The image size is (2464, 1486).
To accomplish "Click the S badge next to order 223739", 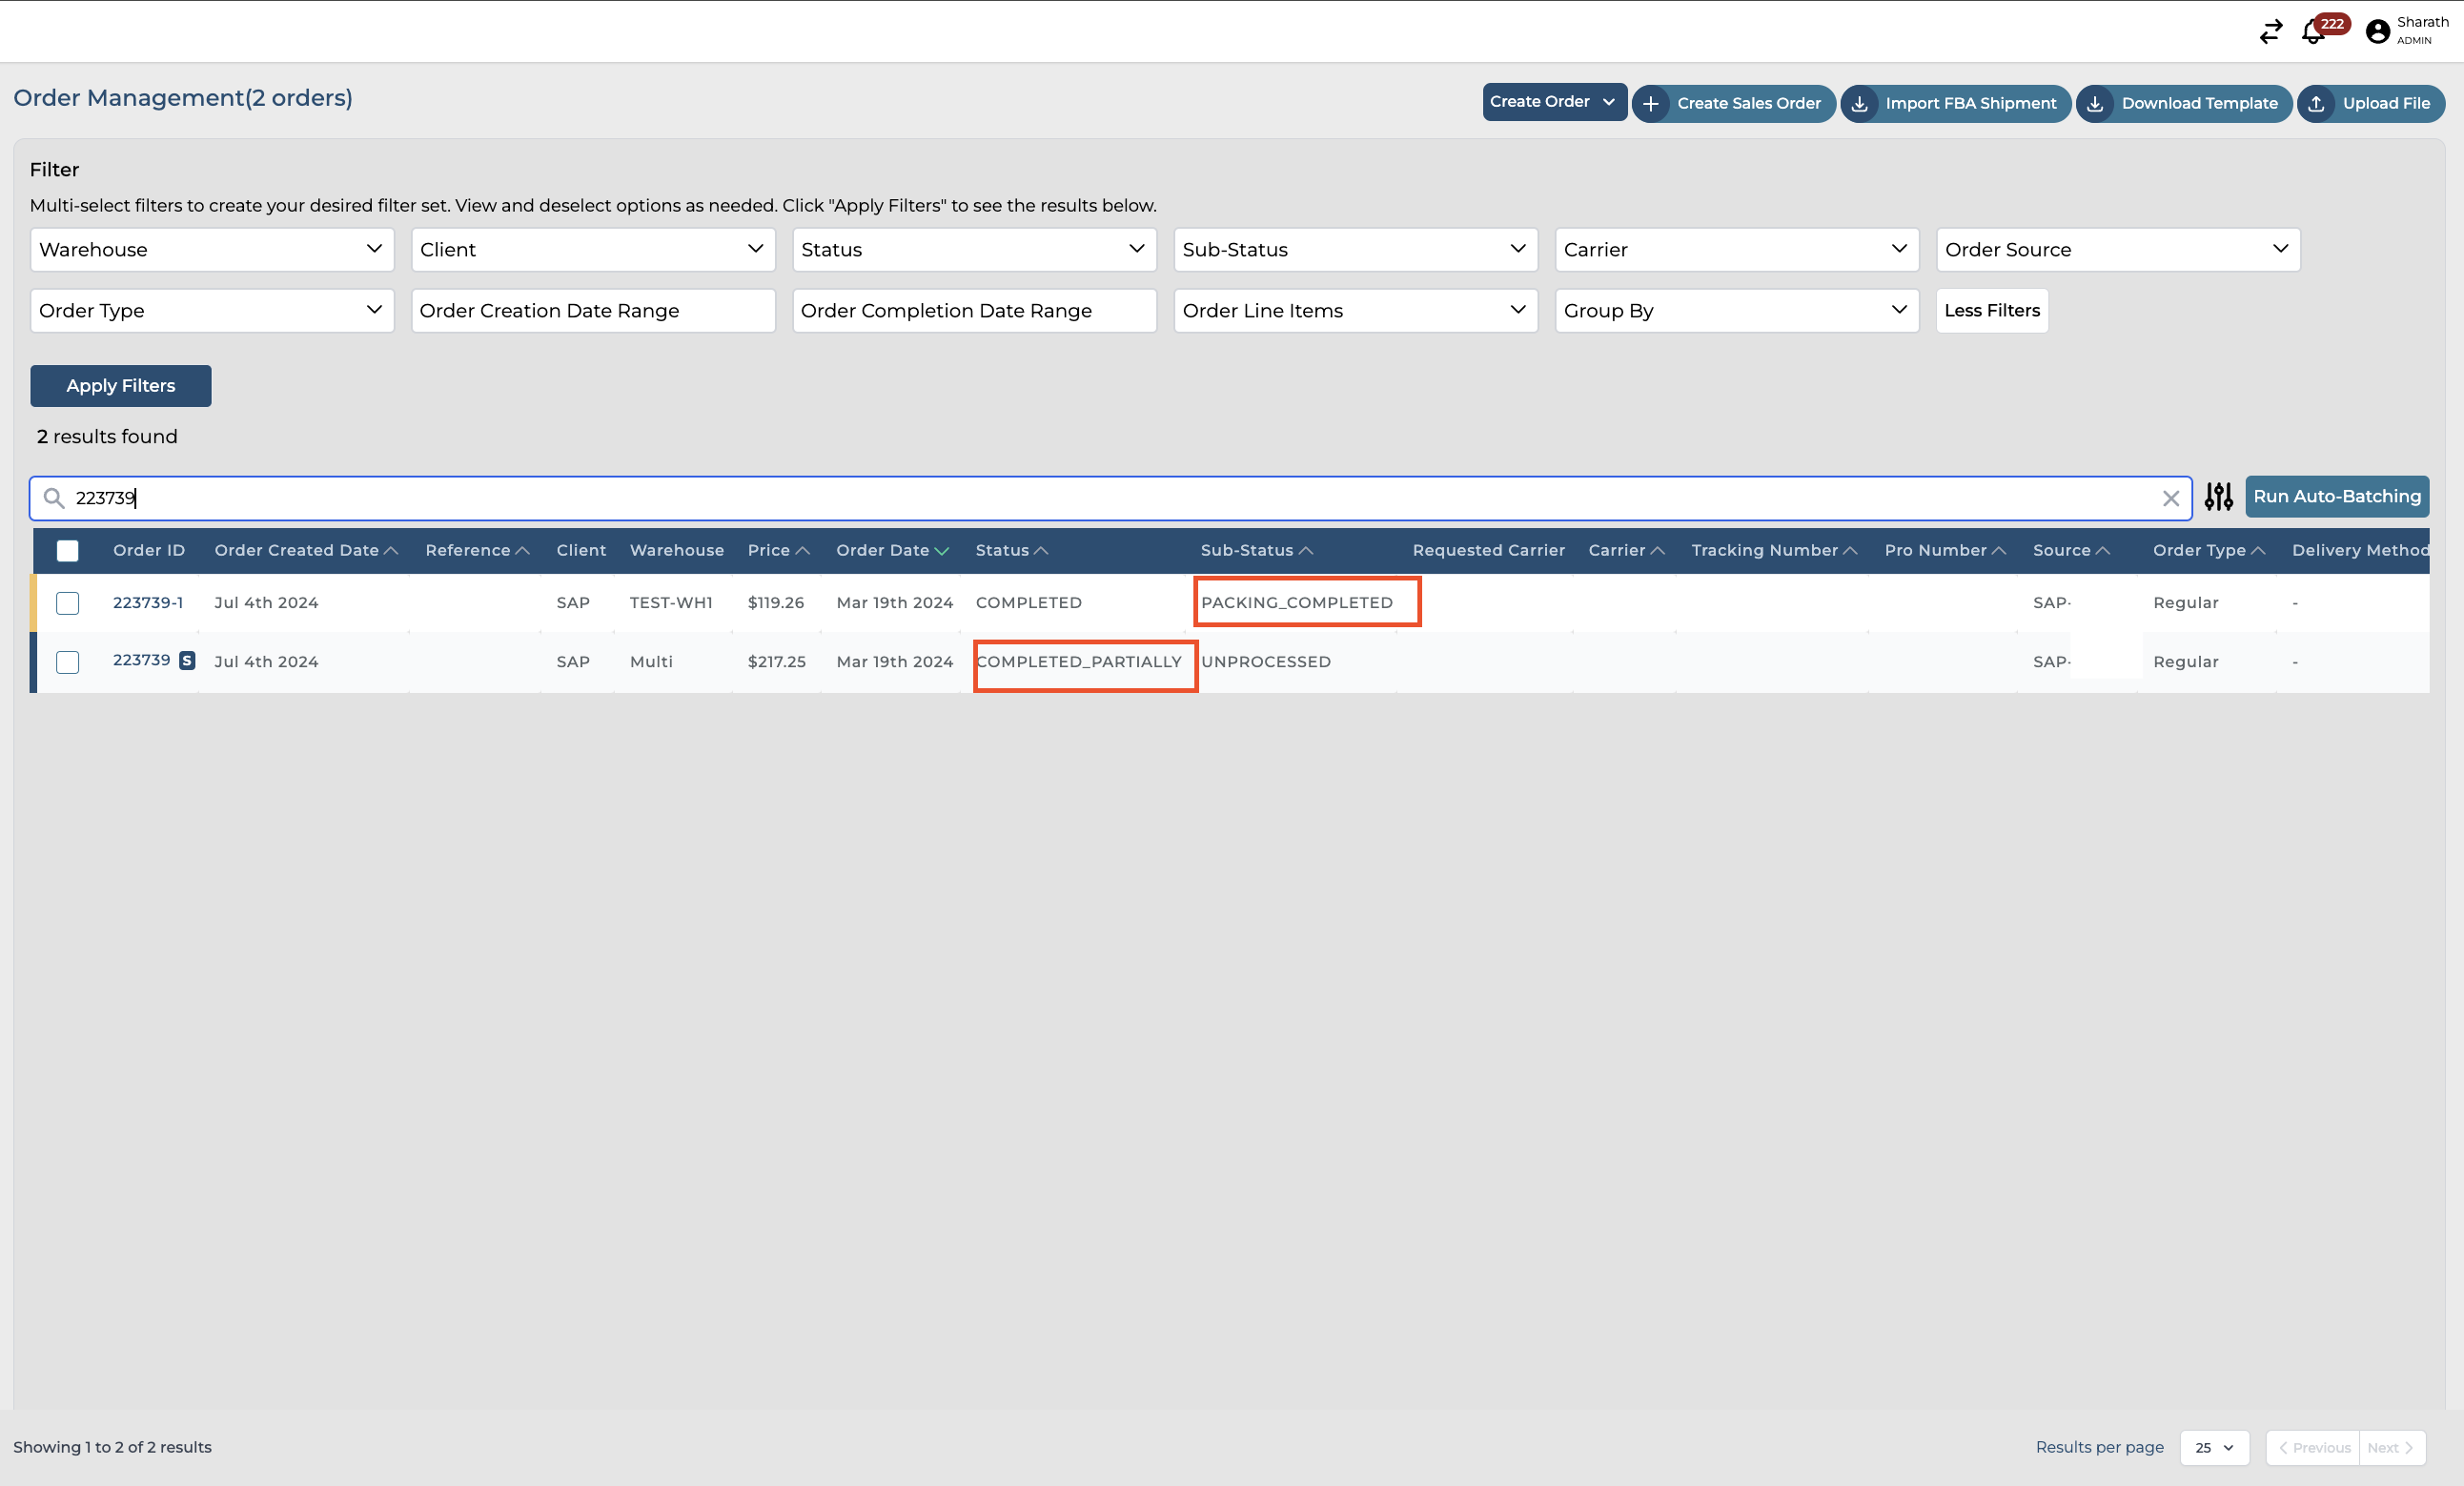I will [187, 660].
